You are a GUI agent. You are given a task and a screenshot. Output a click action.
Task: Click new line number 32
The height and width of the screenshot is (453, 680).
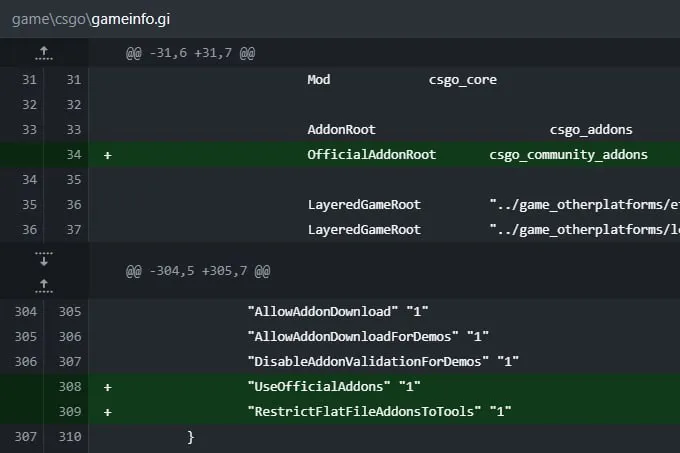pos(74,105)
